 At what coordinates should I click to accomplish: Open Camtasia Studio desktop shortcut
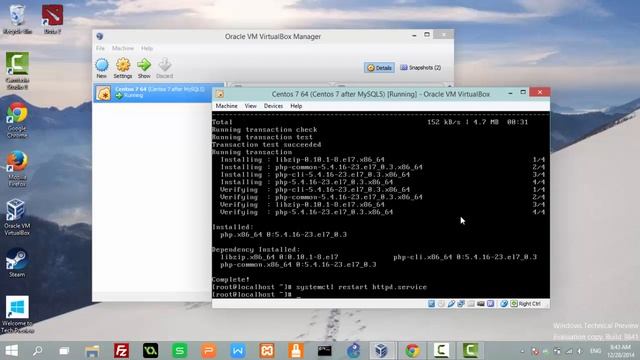pyautogui.click(x=17, y=70)
